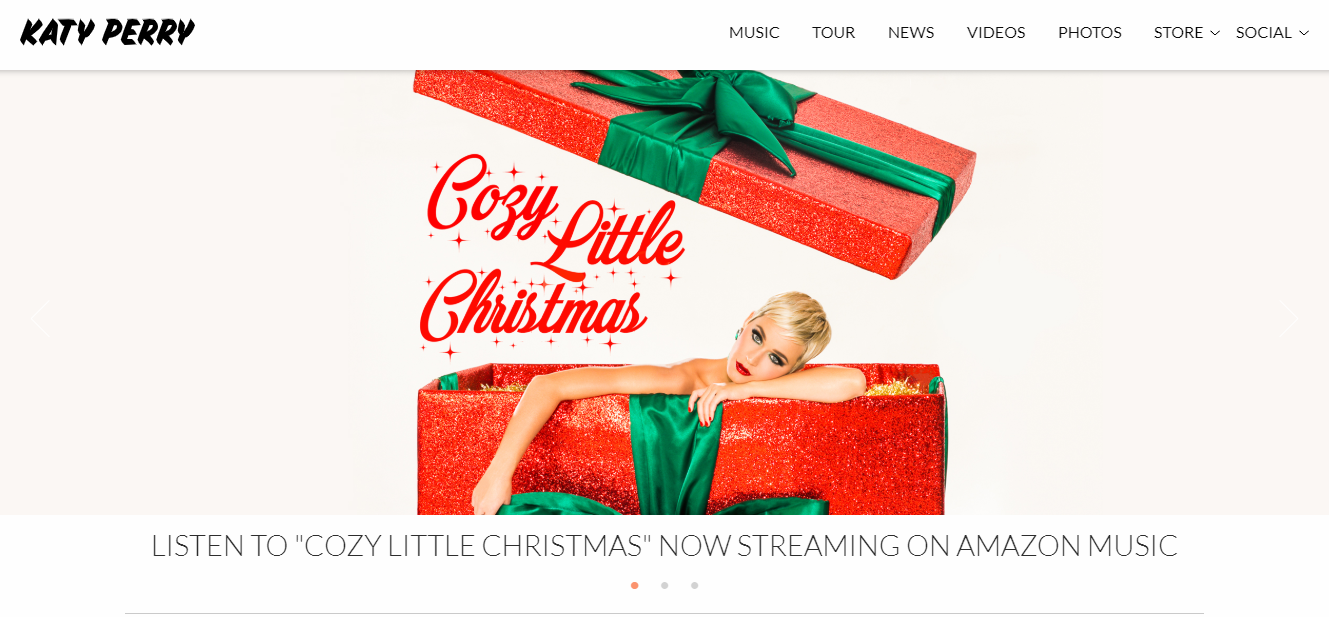Screen dimensions: 1329x617
Task: Open the VIDEOS page
Action: click(x=996, y=33)
